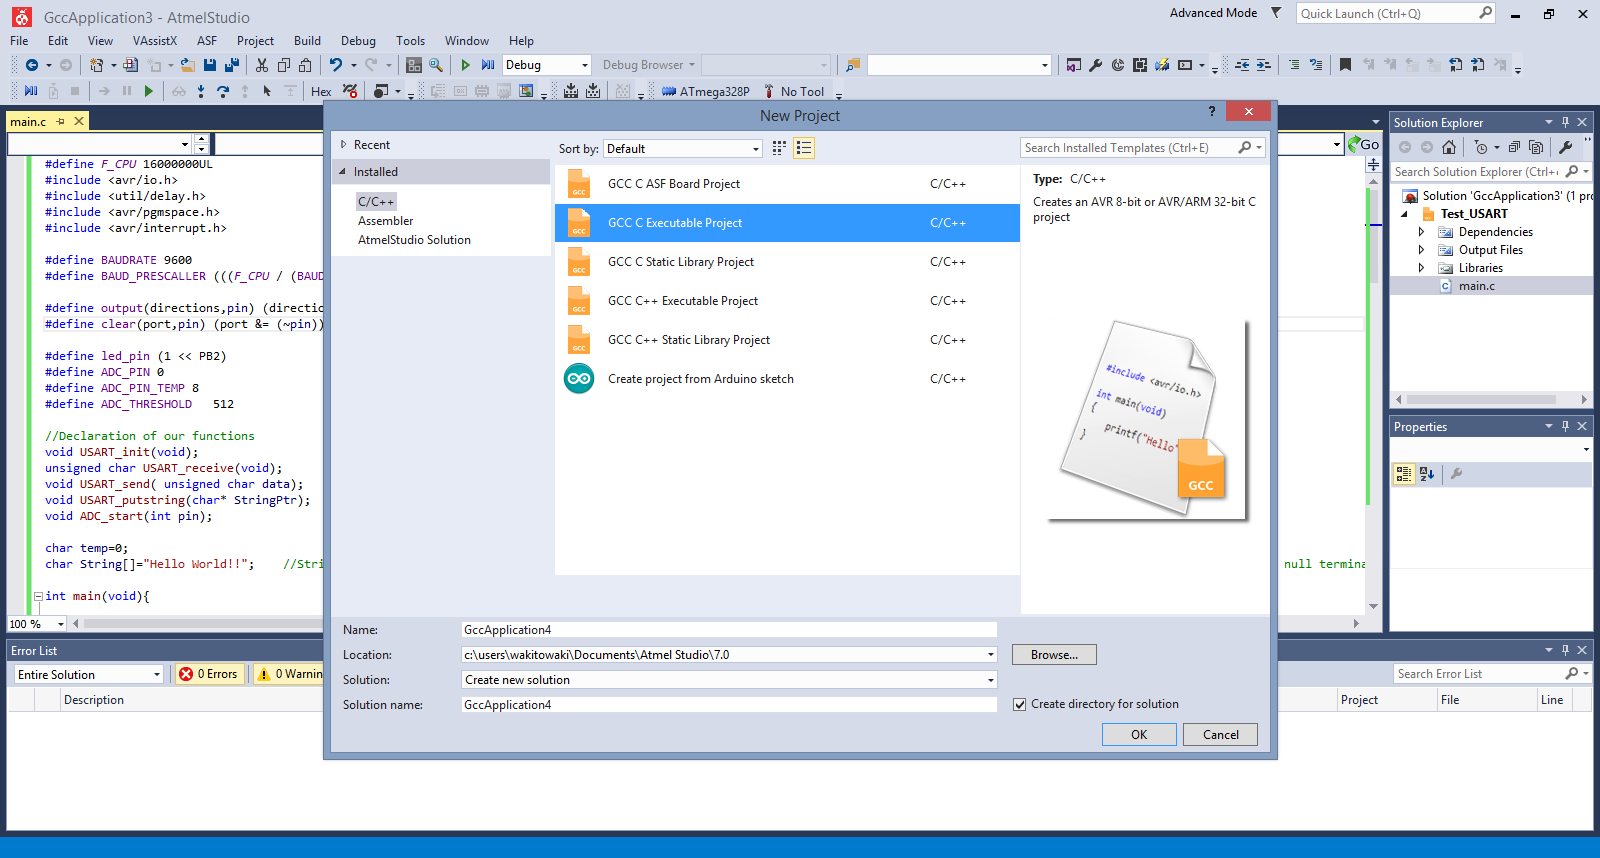This screenshot has width=1600, height=858.
Task: Select C/C++ template category
Action: [x=376, y=202]
